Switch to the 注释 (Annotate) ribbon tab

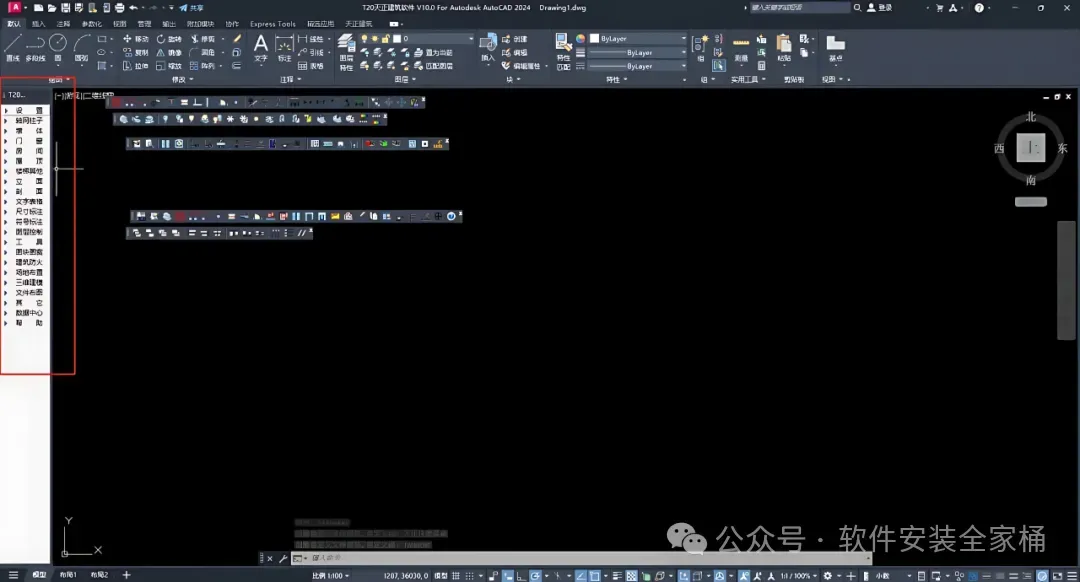(63, 24)
